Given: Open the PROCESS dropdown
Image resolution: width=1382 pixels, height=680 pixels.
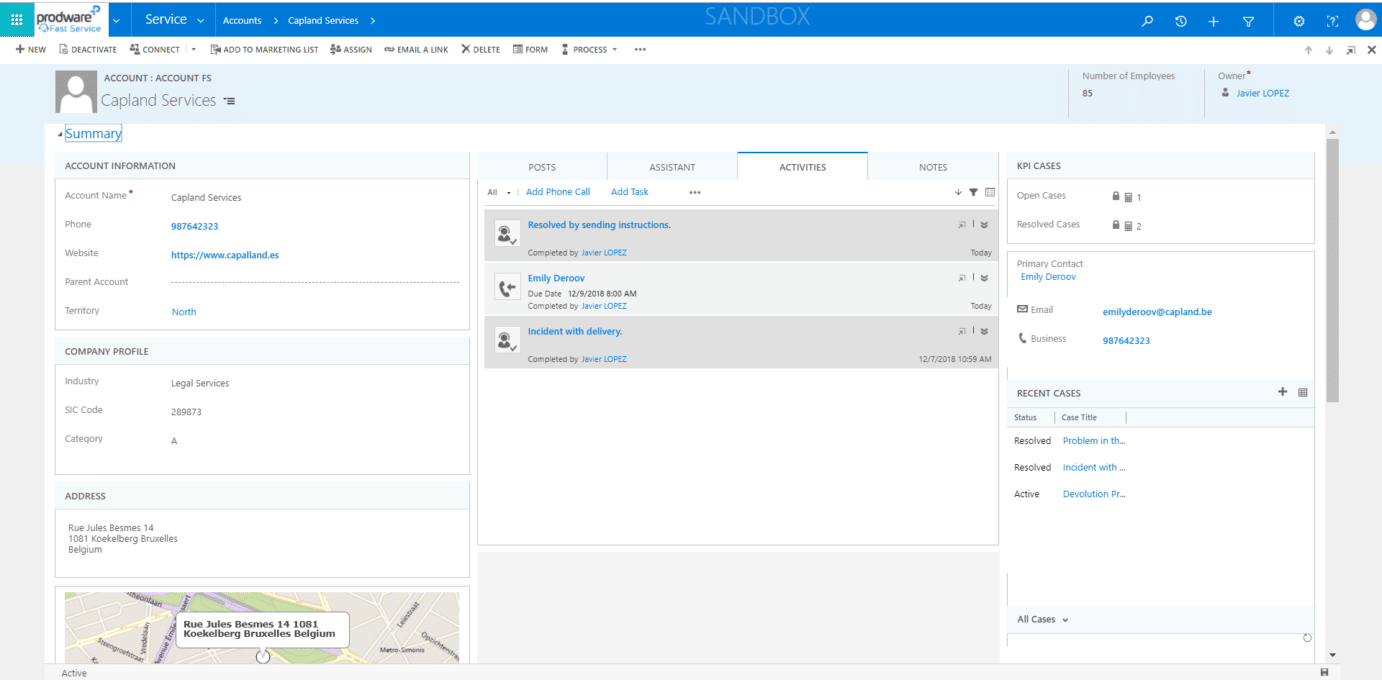Looking at the screenshot, I should coord(590,49).
